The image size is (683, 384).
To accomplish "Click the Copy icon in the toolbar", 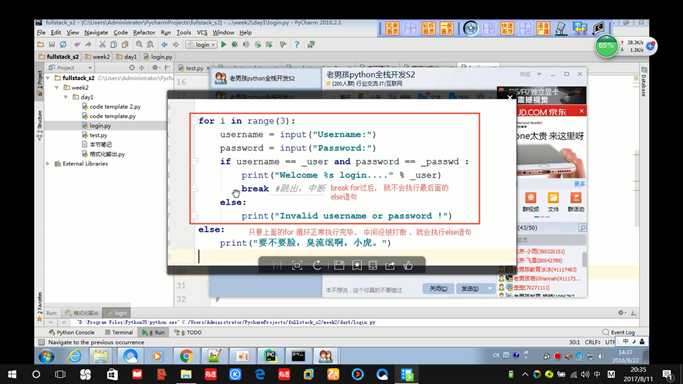I will pos(113,44).
